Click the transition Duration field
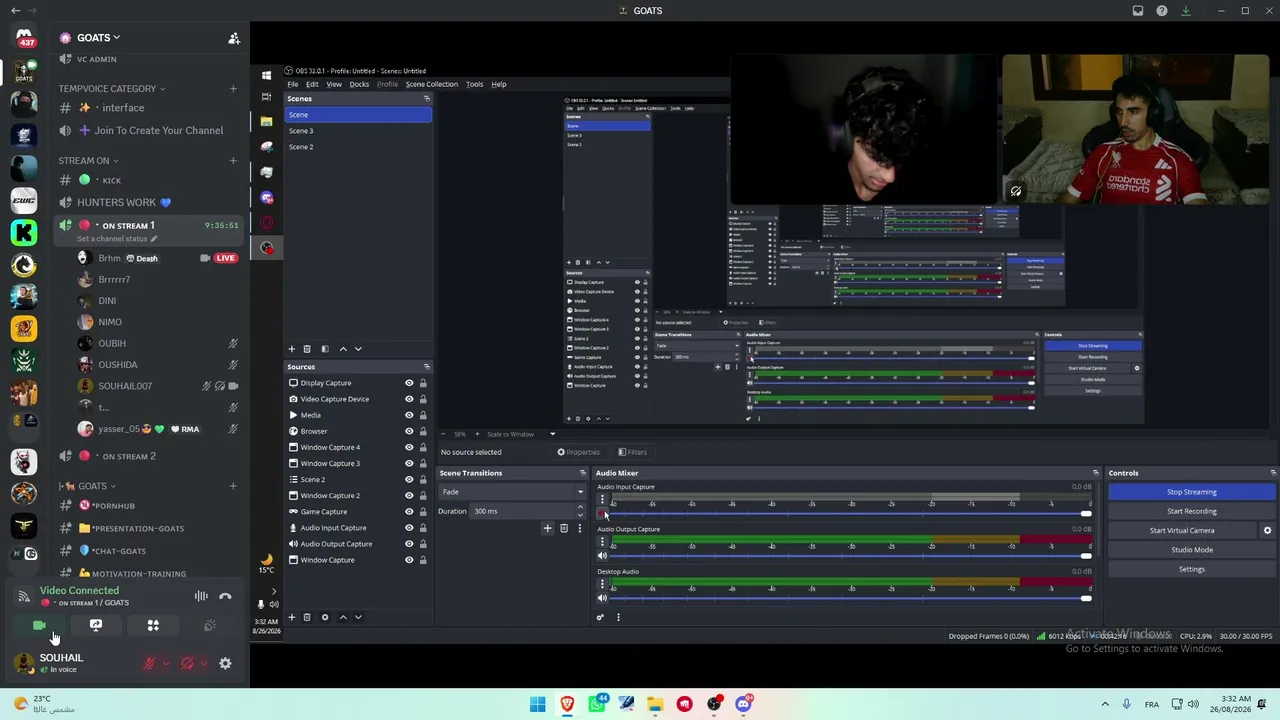 click(x=524, y=511)
